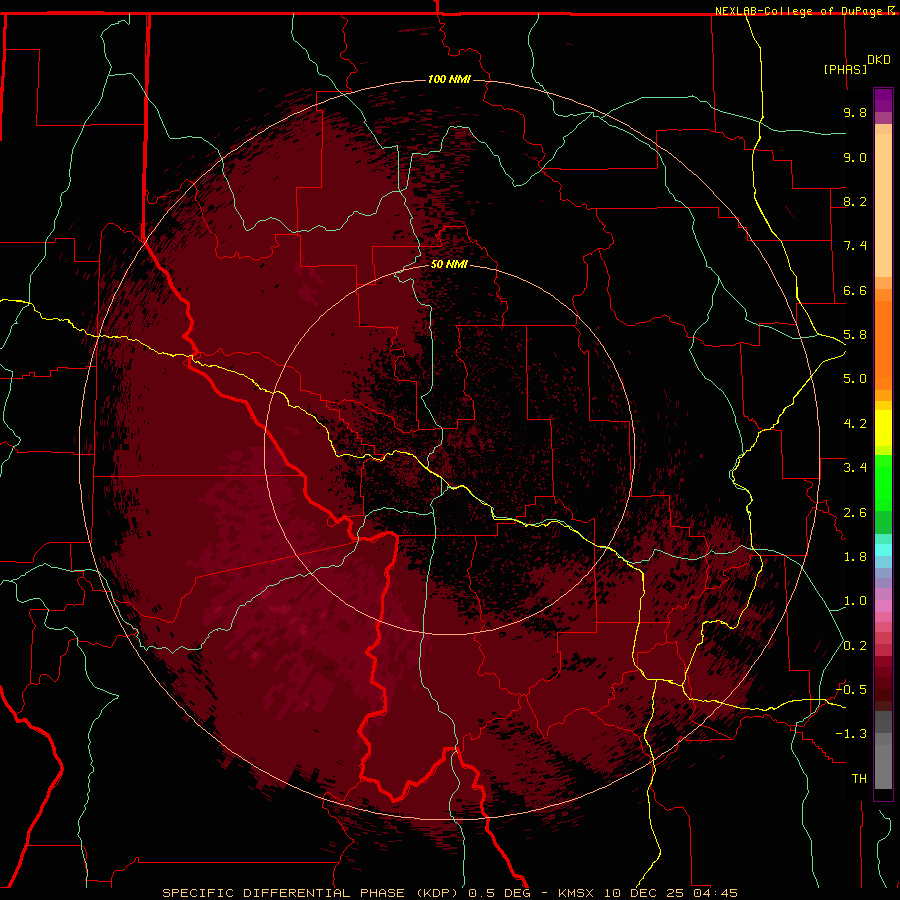Screen dimensions: 900x900
Task: Click the KMSX station identifier in the caption
Action: (x=574, y=893)
